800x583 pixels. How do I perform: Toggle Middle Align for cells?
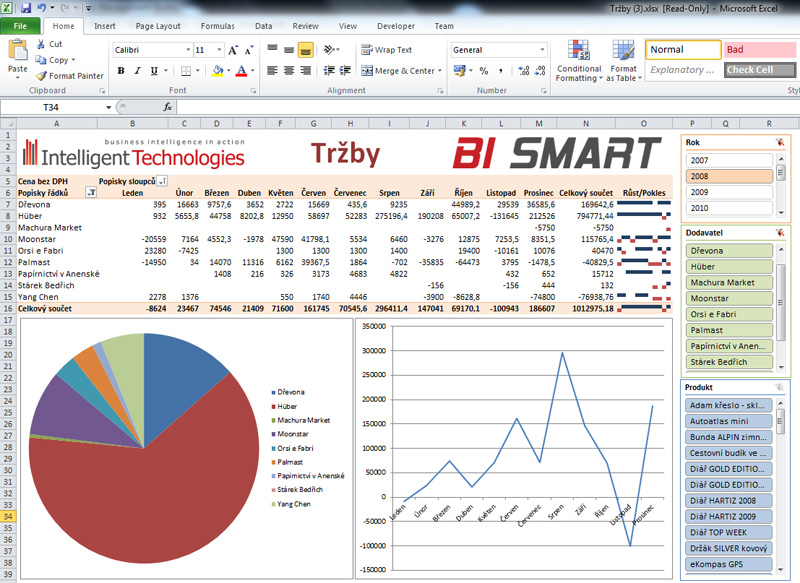289,49
